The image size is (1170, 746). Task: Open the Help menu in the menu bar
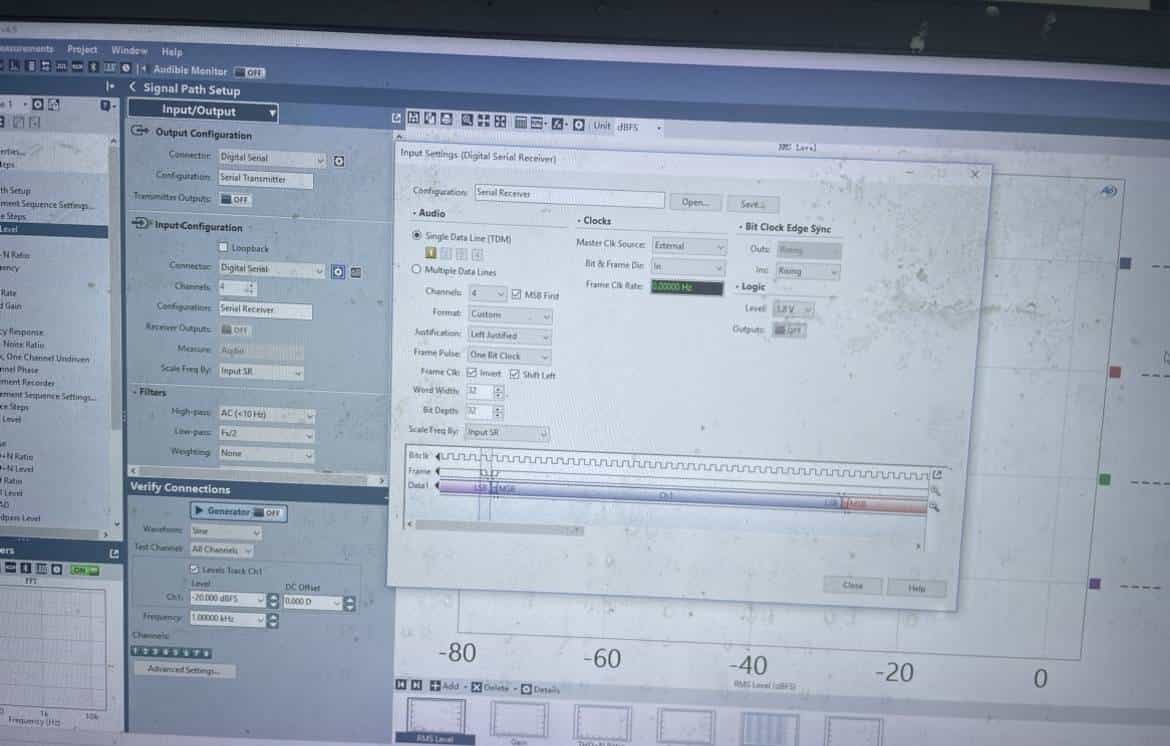point(172,51)
